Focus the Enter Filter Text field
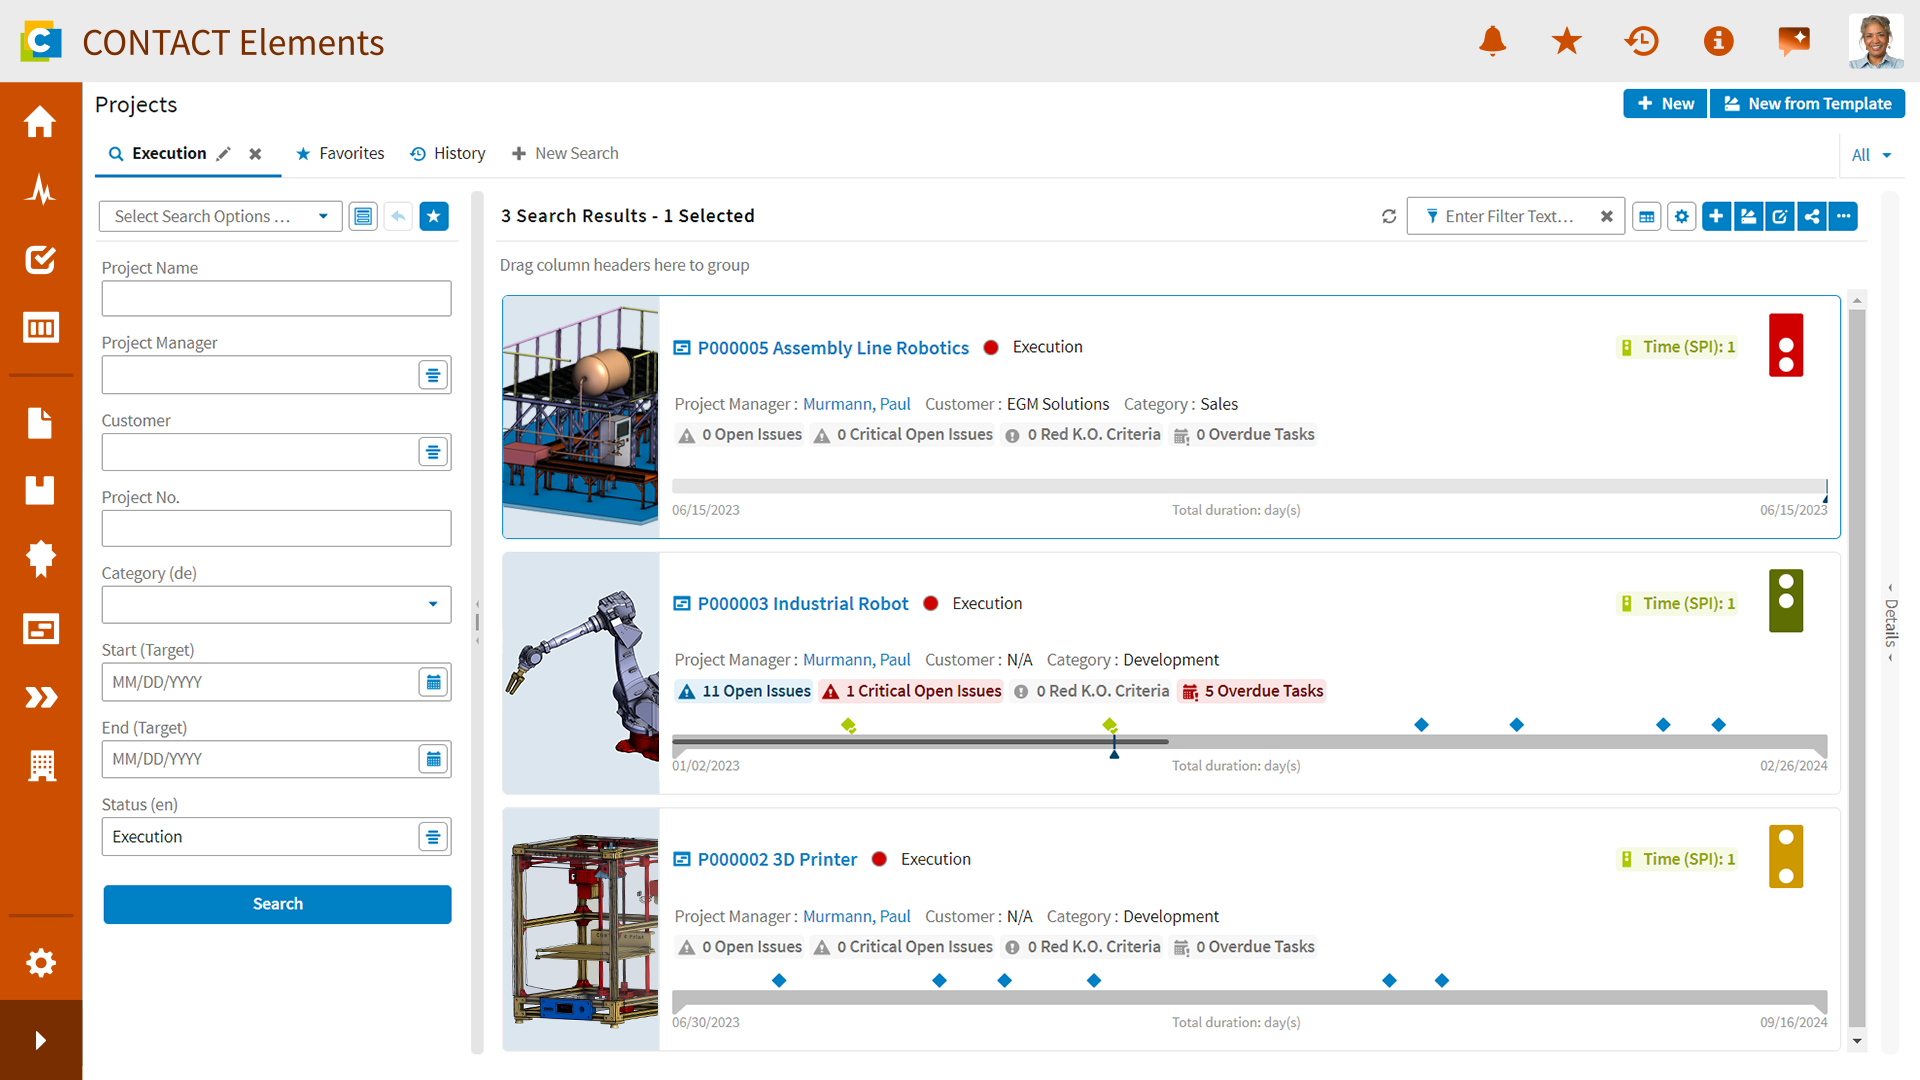The width and height of the screenshot is (1920, 1080). [1509, 216]
